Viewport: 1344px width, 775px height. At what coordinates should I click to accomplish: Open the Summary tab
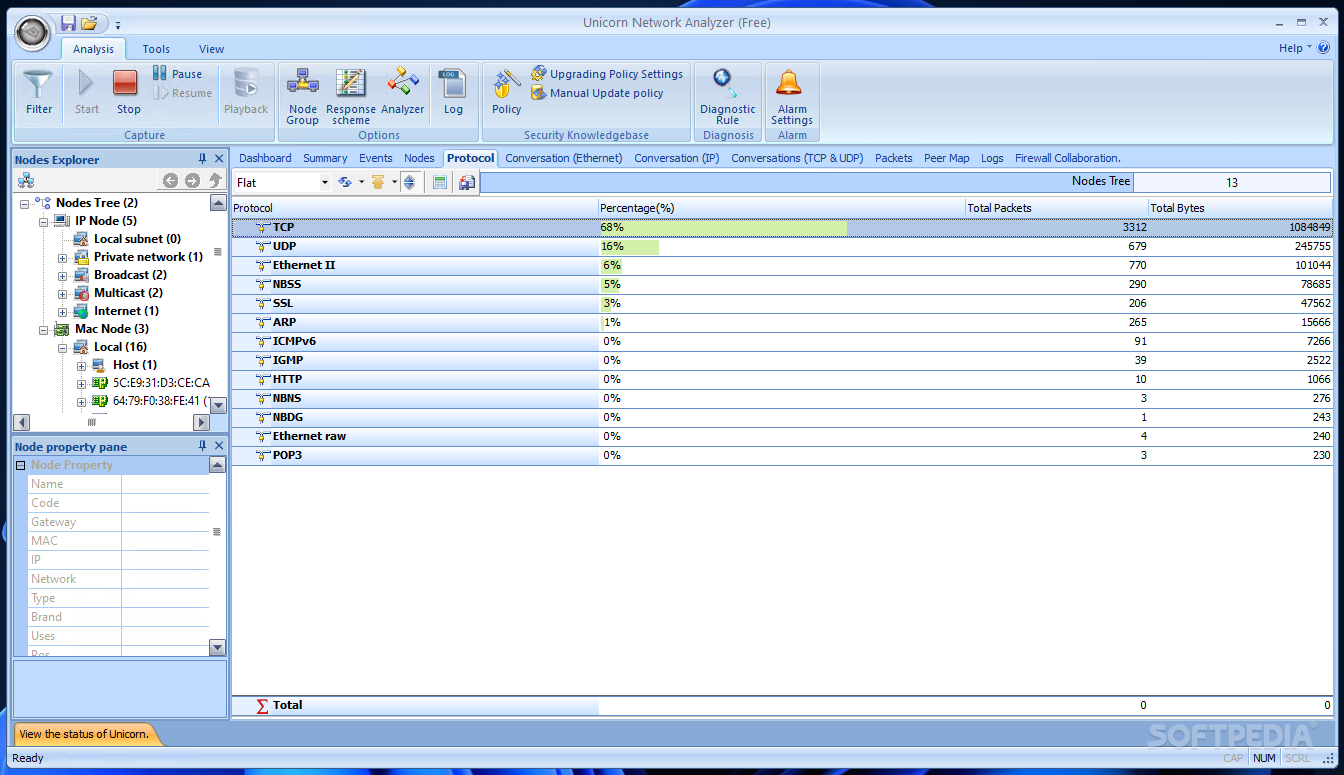click(325, 158)
